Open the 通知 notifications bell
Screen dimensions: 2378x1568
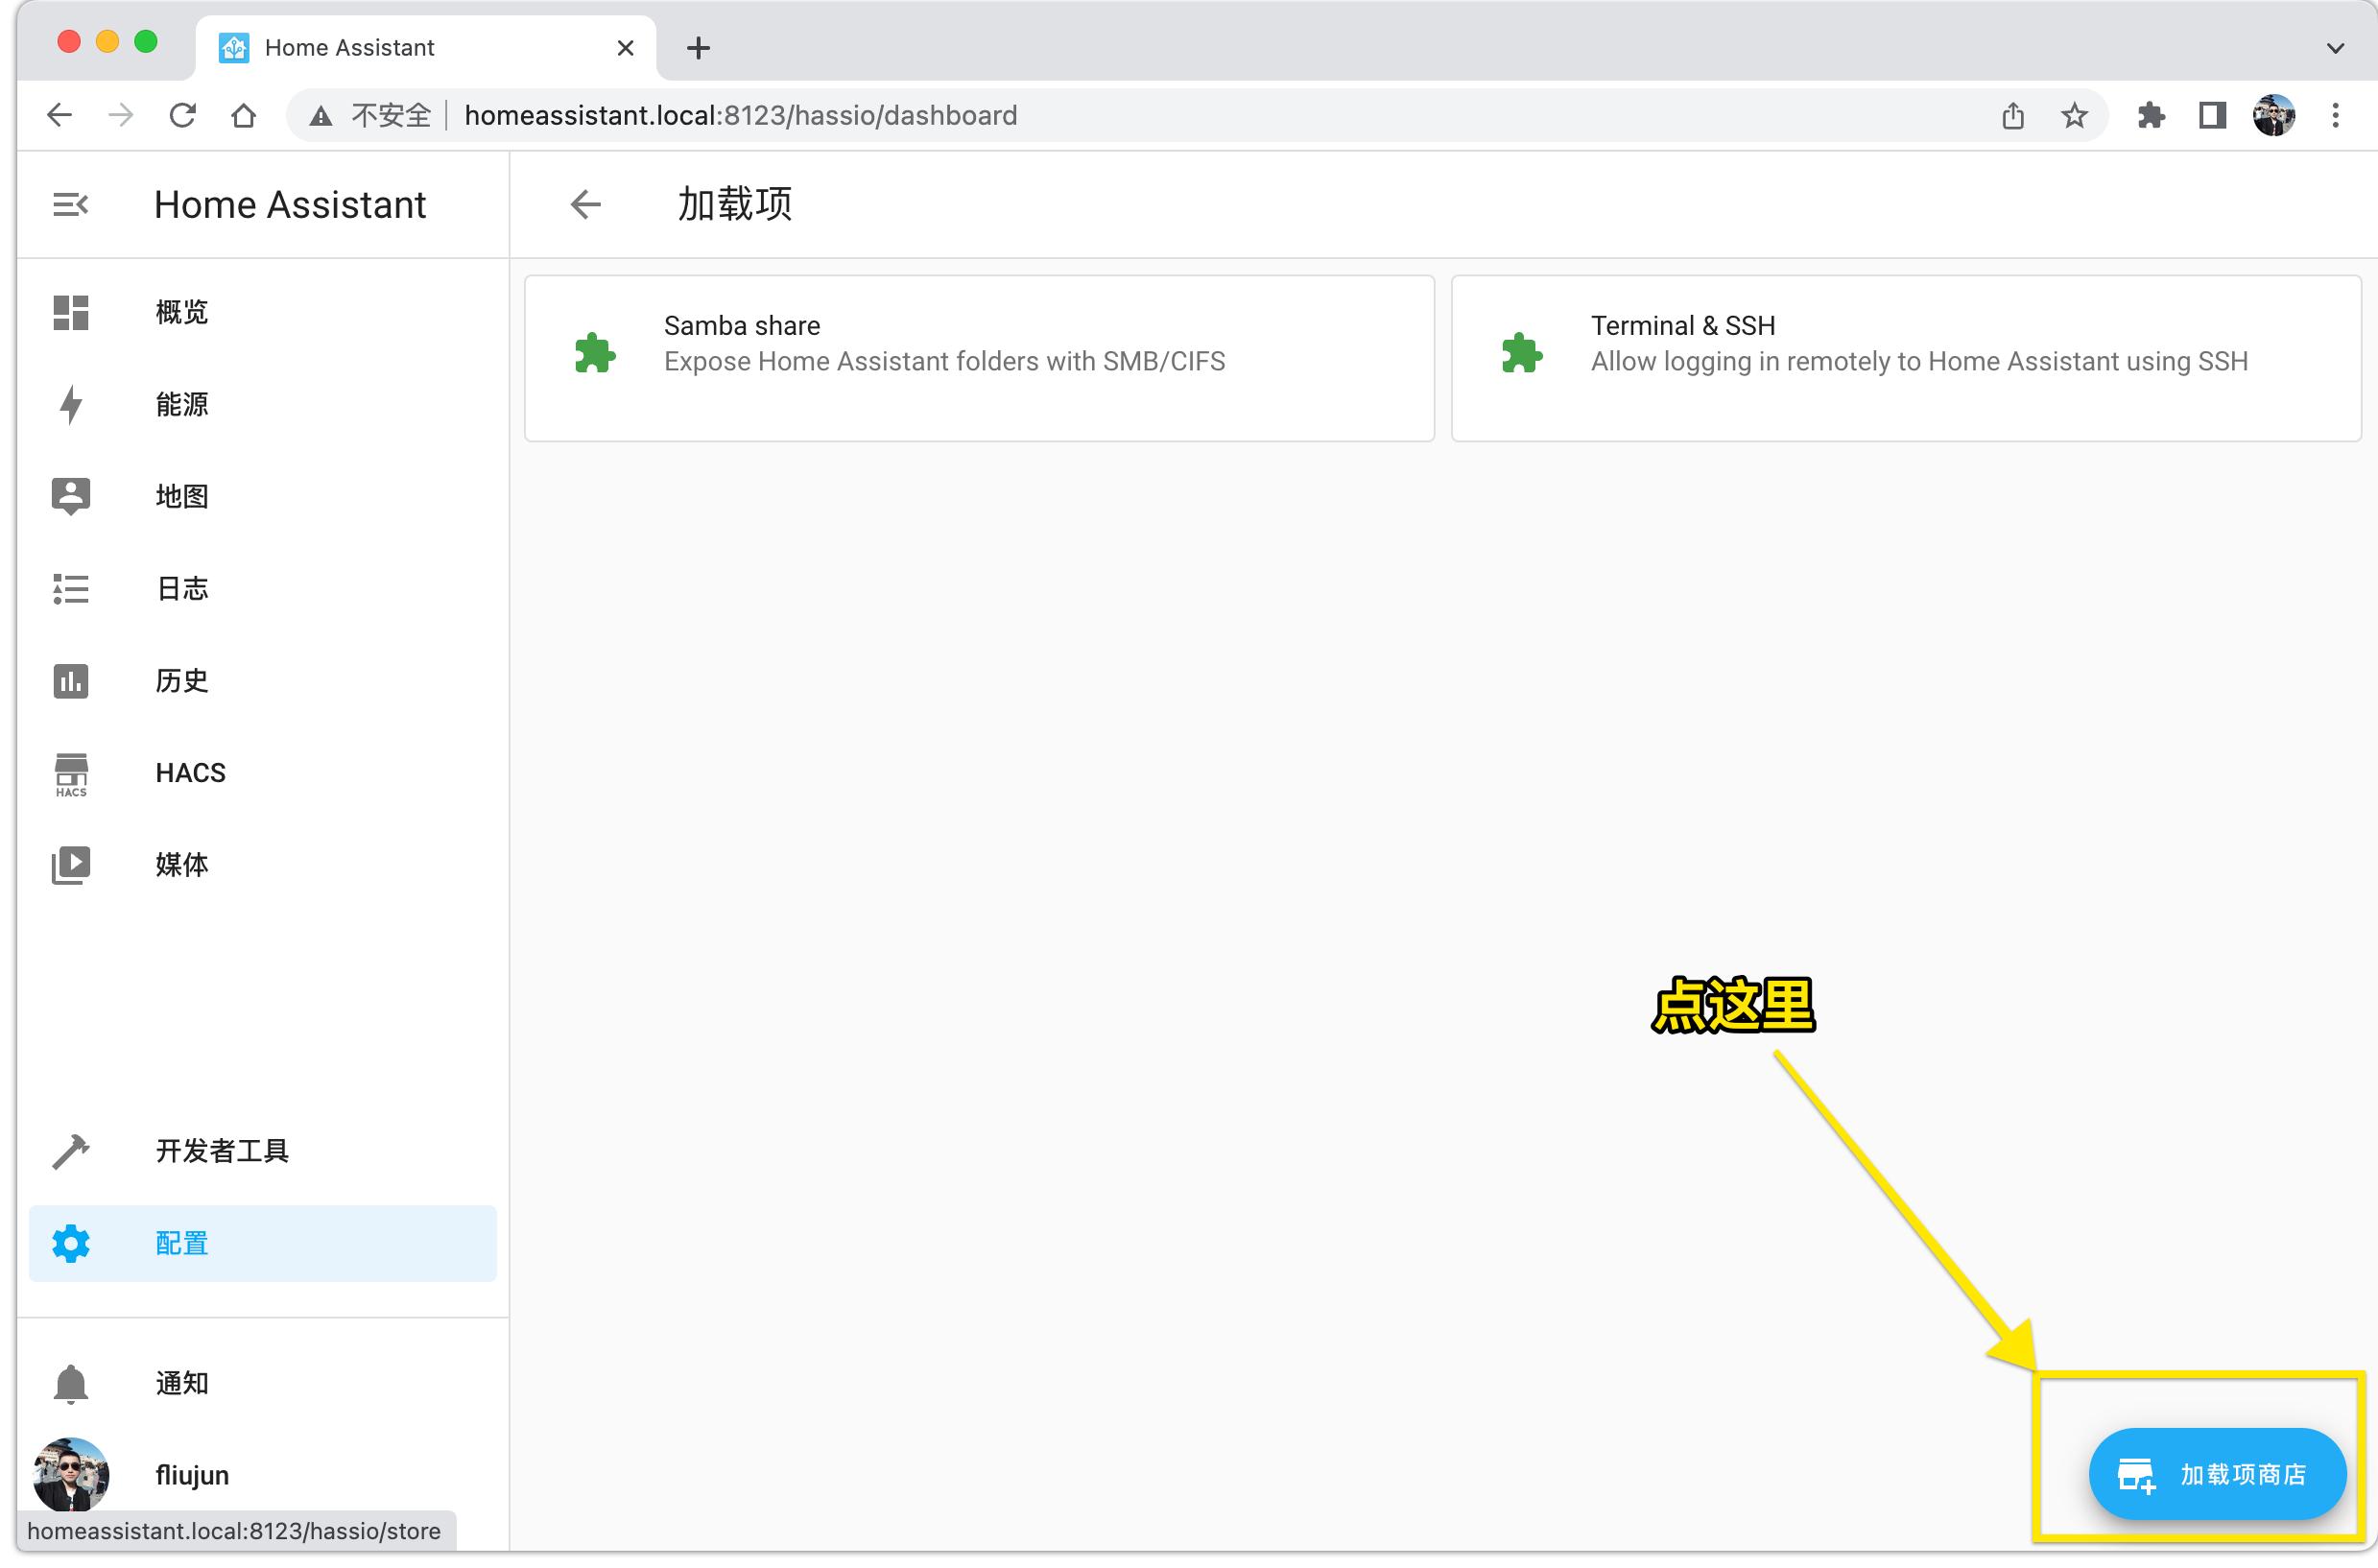70,1383
